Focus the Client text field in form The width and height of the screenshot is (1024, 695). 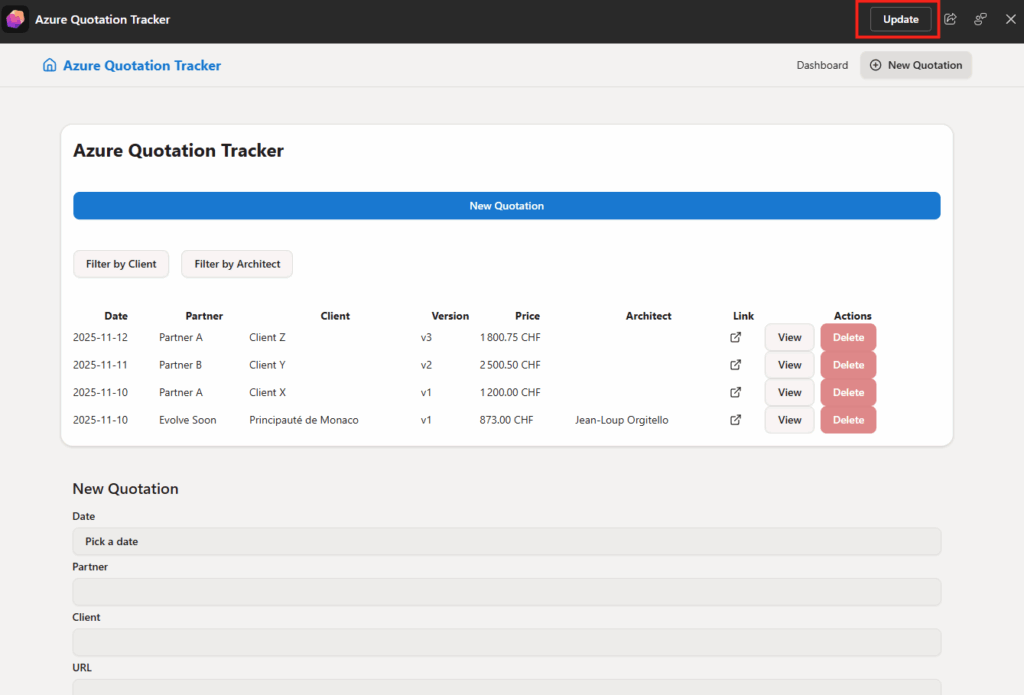(x=506, y=642)
